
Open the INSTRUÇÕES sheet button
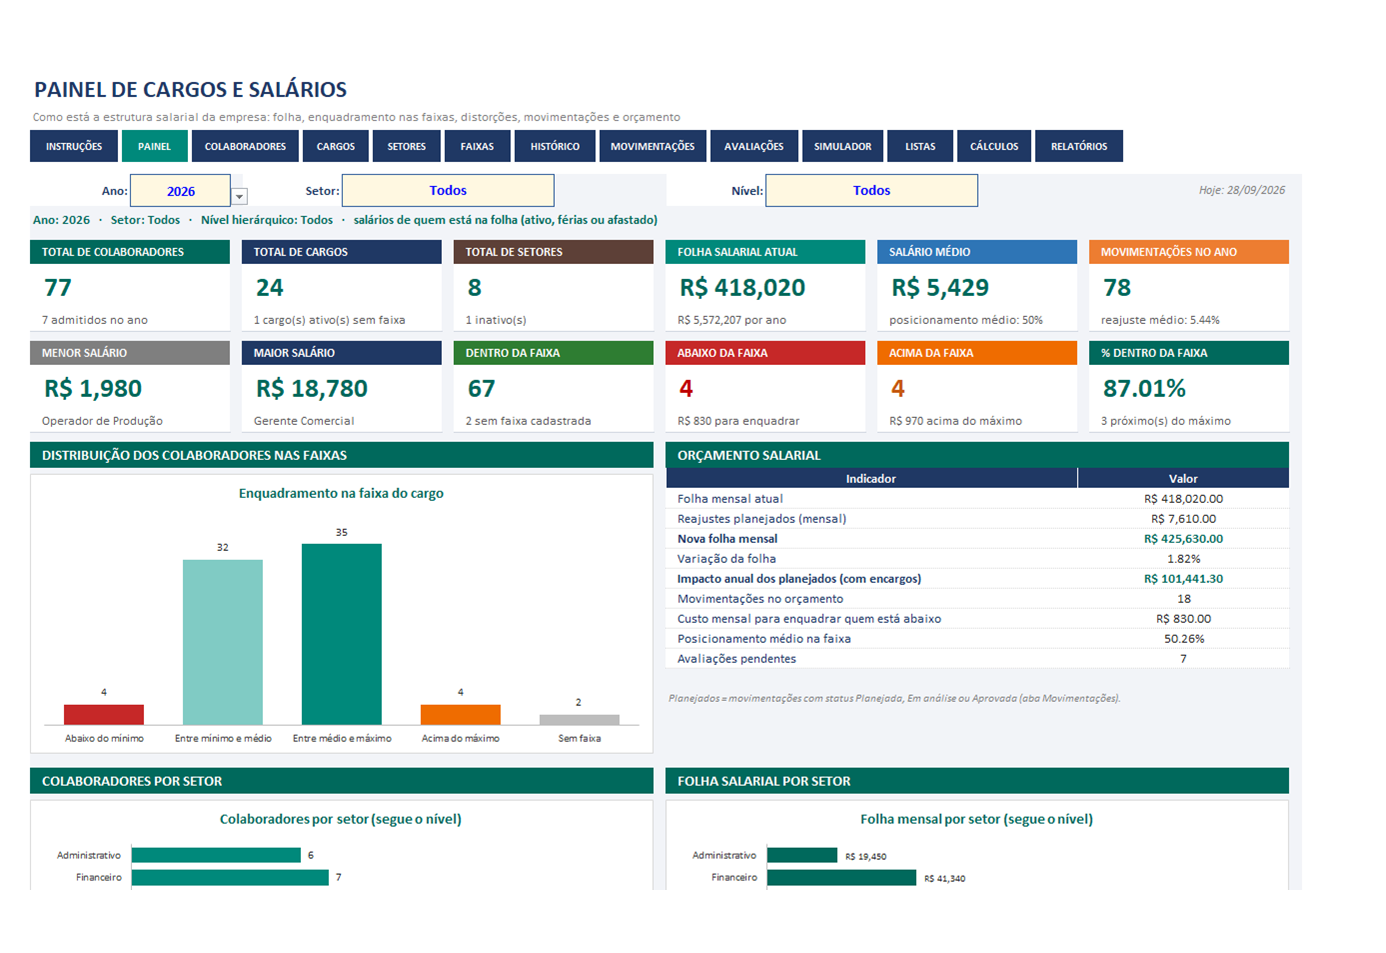coord(74,146)
